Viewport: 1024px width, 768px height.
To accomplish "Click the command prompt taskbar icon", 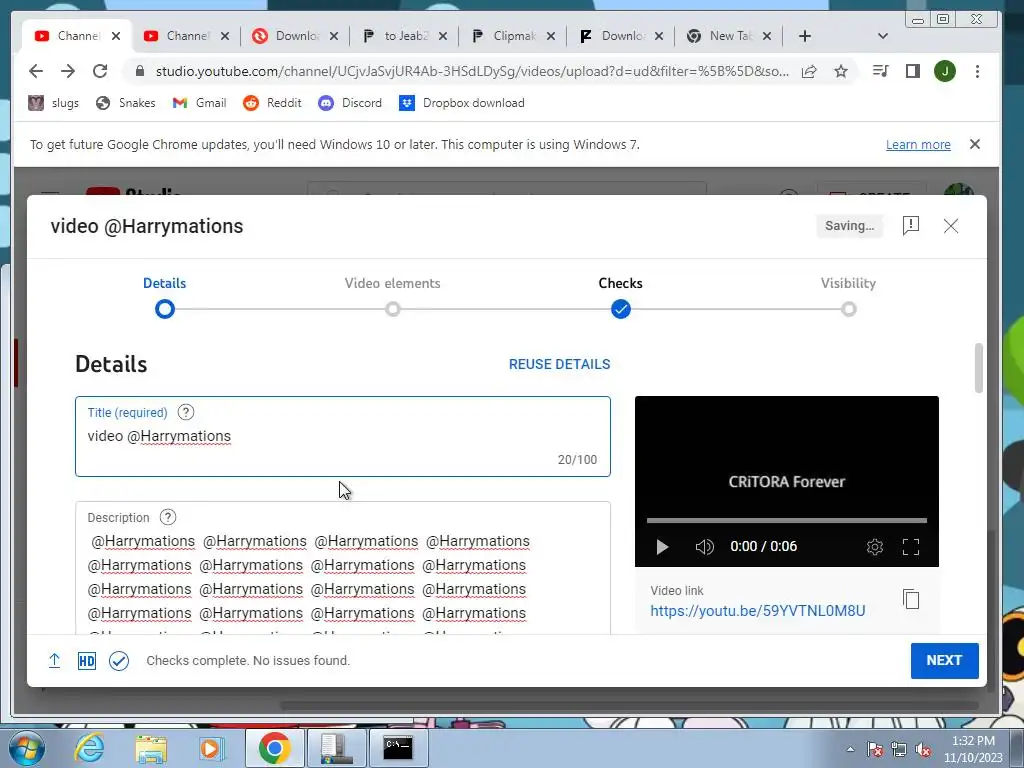I will click(x=398, y=748).
